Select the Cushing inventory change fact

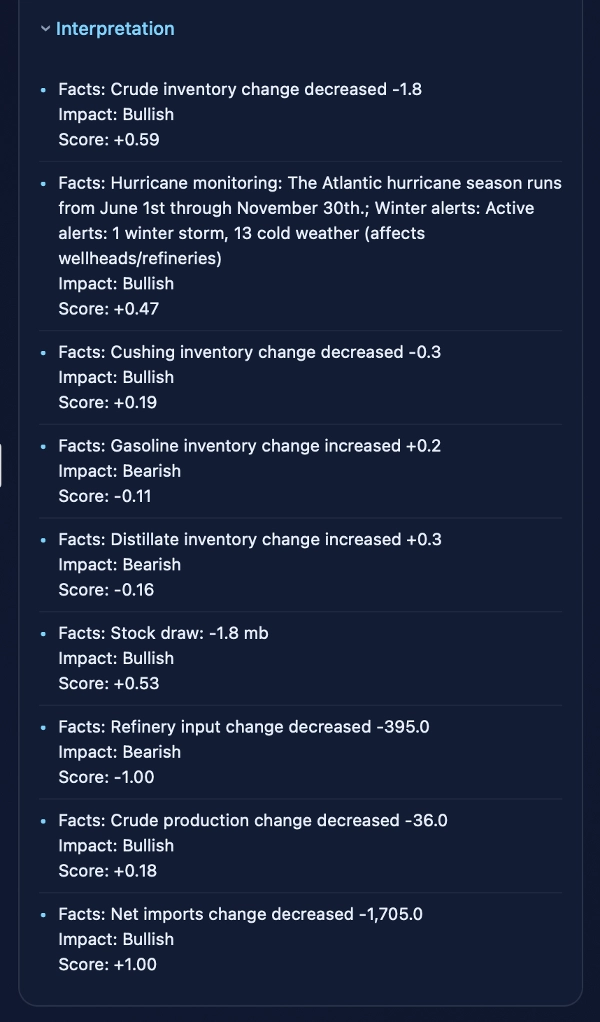(x=249, y=352)
